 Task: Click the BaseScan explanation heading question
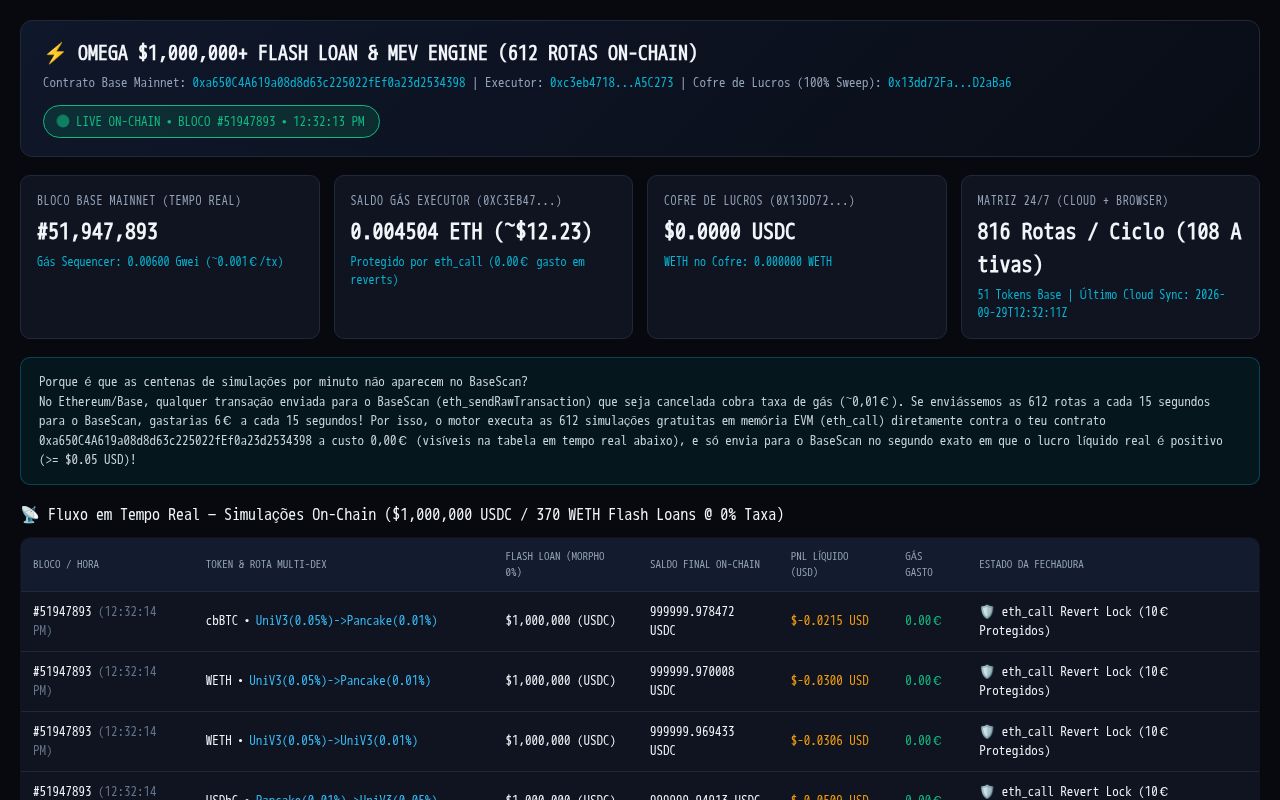pos(283,382)
